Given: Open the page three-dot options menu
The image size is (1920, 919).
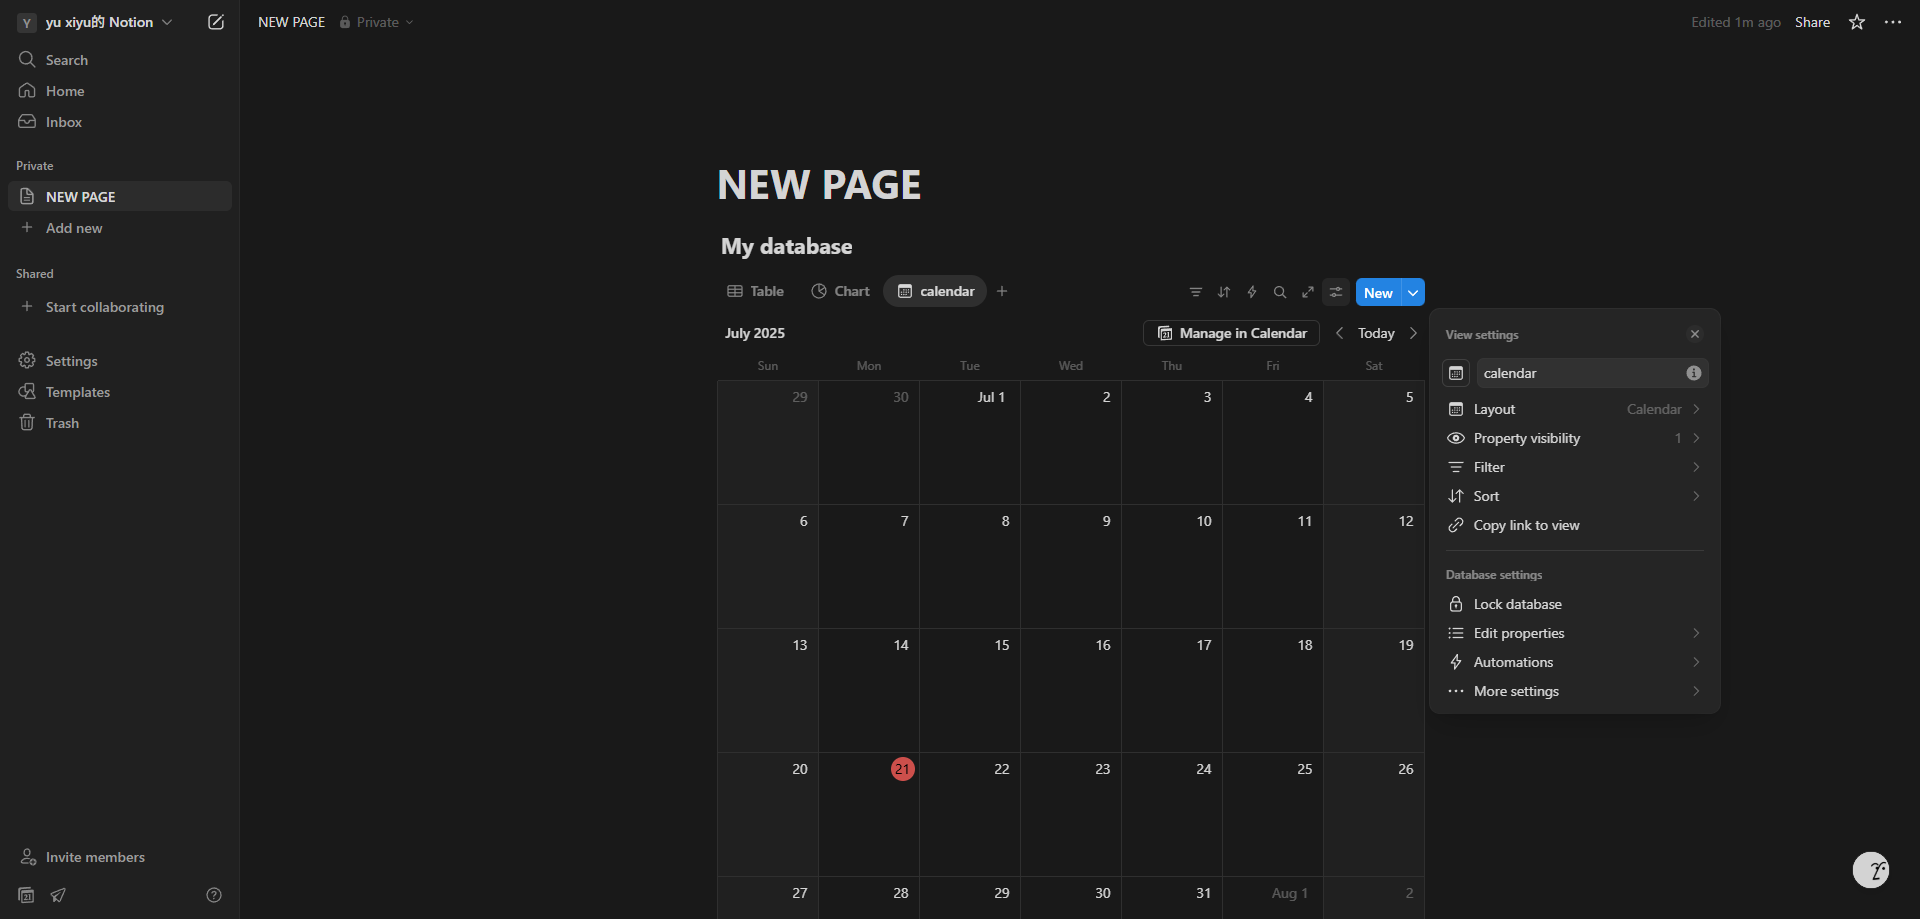Looking at the screenshot, I should click(x=1893, y=22).
